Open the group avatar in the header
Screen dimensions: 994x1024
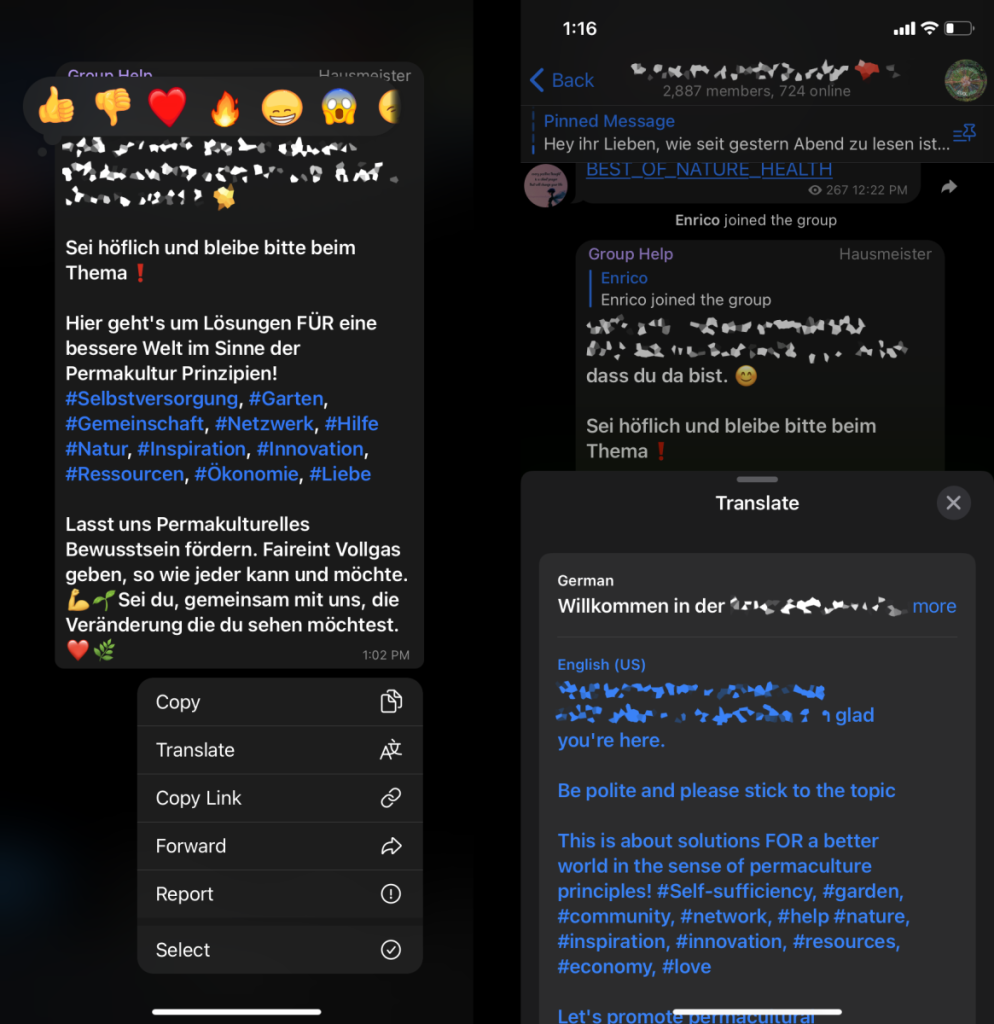965,80
